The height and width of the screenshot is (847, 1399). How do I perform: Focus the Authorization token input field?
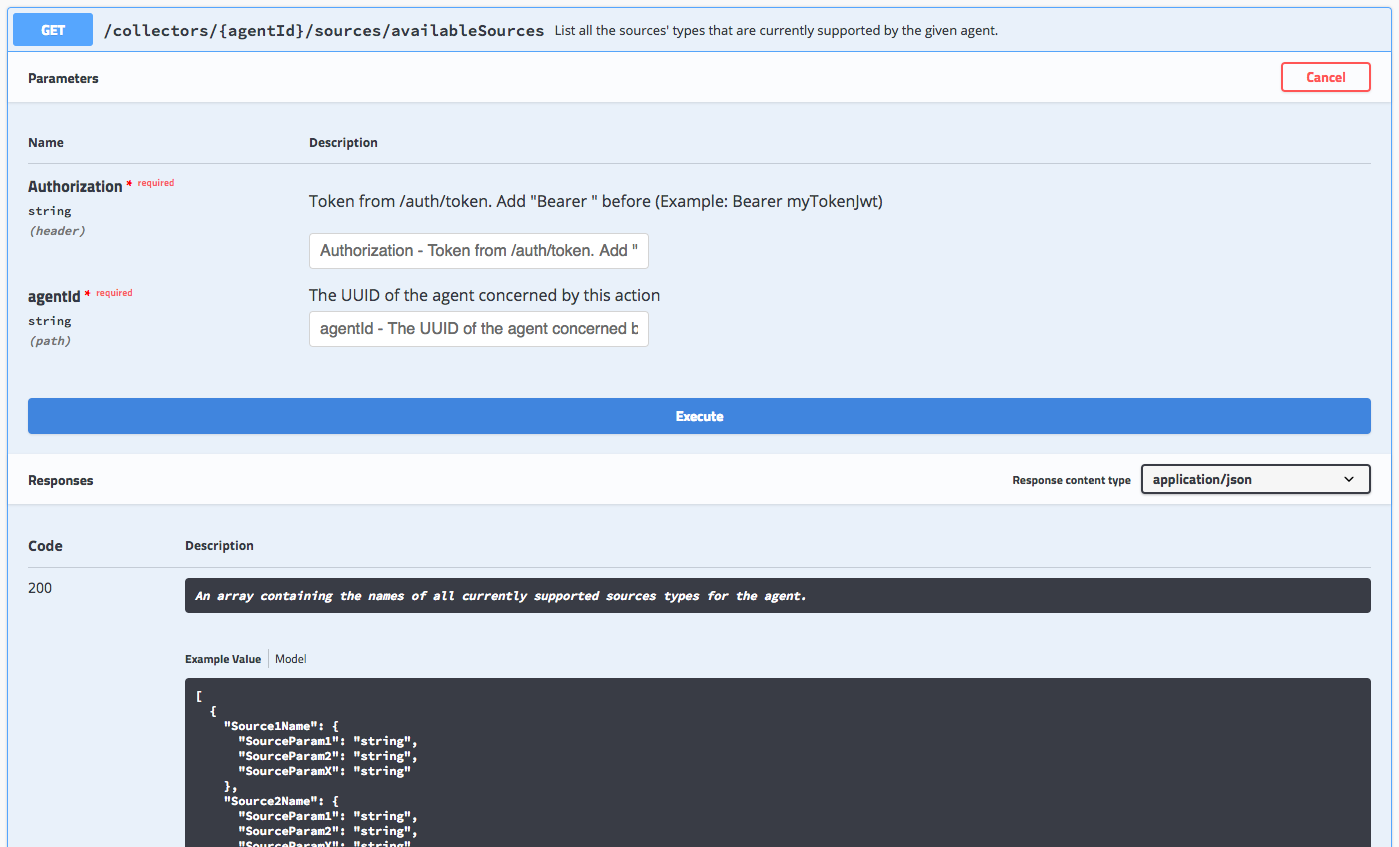(478, 251)
